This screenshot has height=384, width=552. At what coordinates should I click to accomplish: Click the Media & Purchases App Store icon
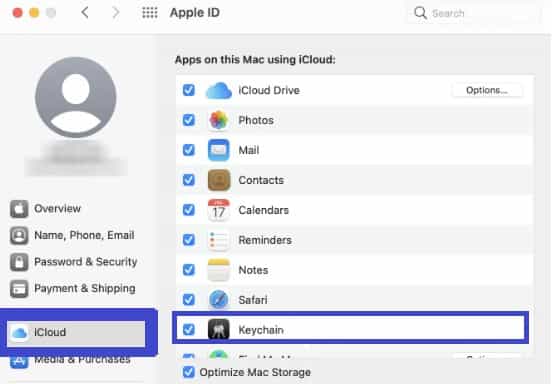pos(19,361)
